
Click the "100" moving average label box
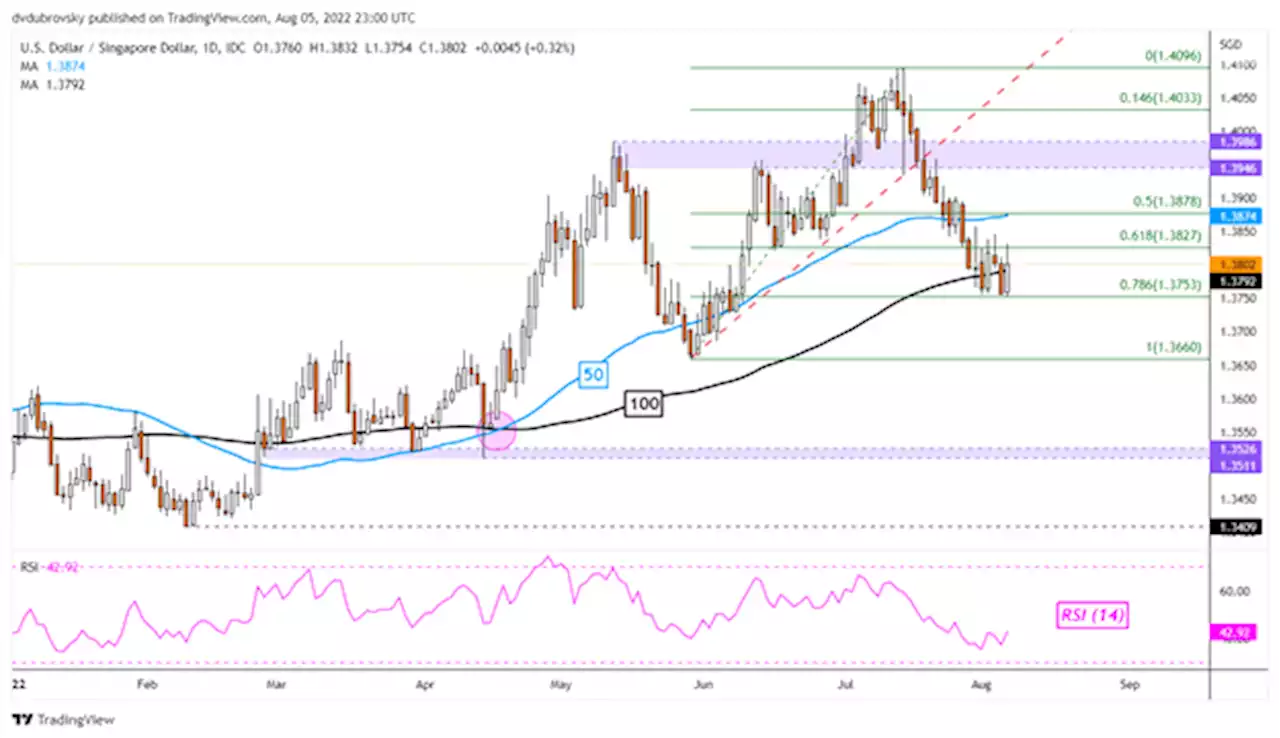[x=642, y=404]
